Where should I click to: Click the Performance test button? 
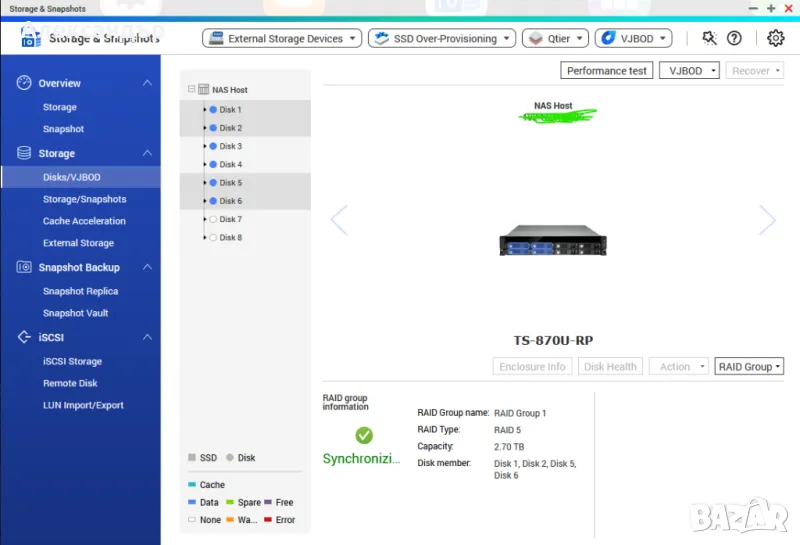(606, 71)
